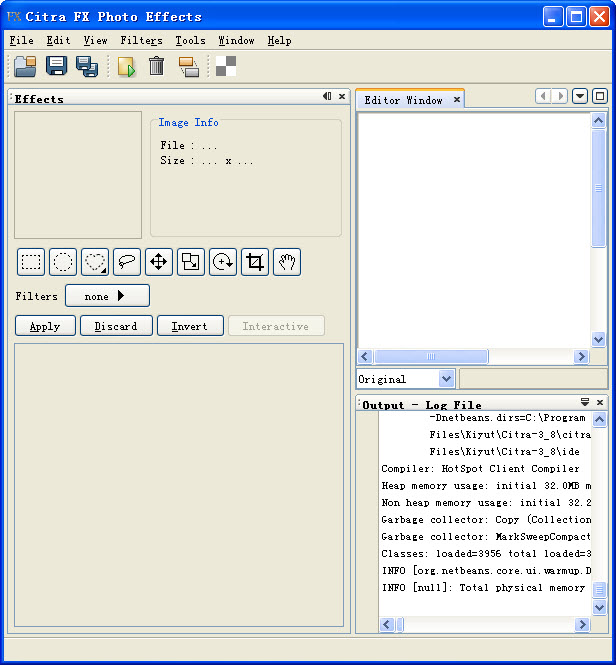Open the Filters 'none' dropdown
This screenshot has height=665, width=616.
[x=107, y=296]
